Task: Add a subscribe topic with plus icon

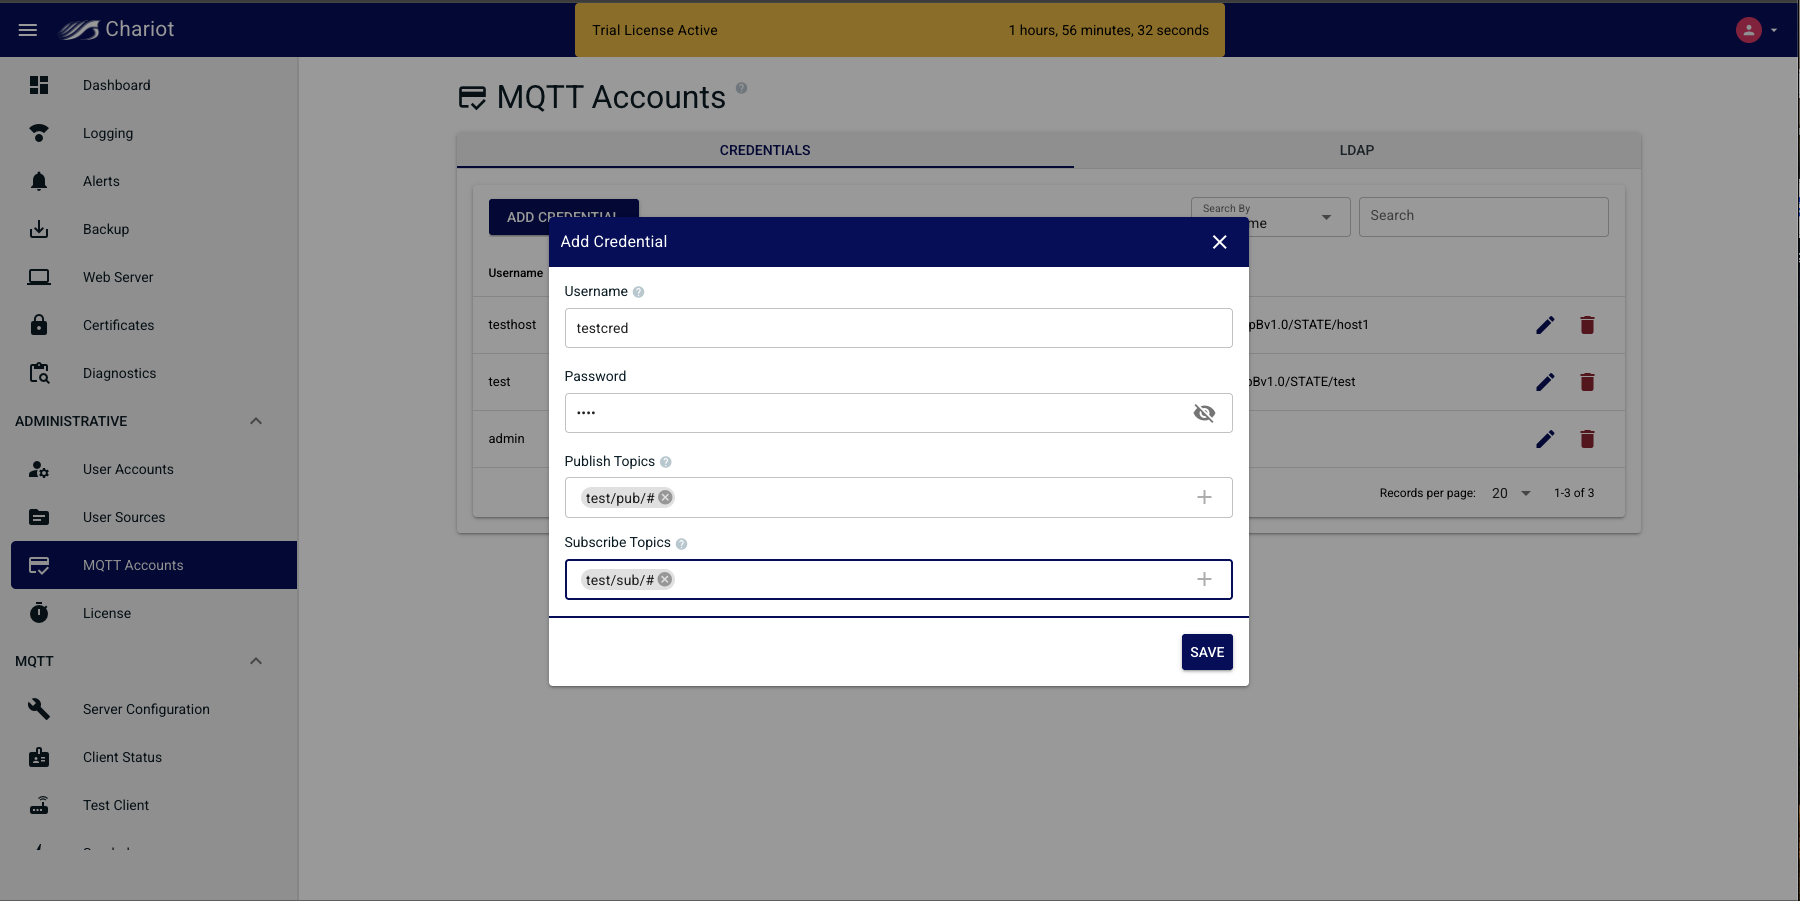Action: point(1204,580)
